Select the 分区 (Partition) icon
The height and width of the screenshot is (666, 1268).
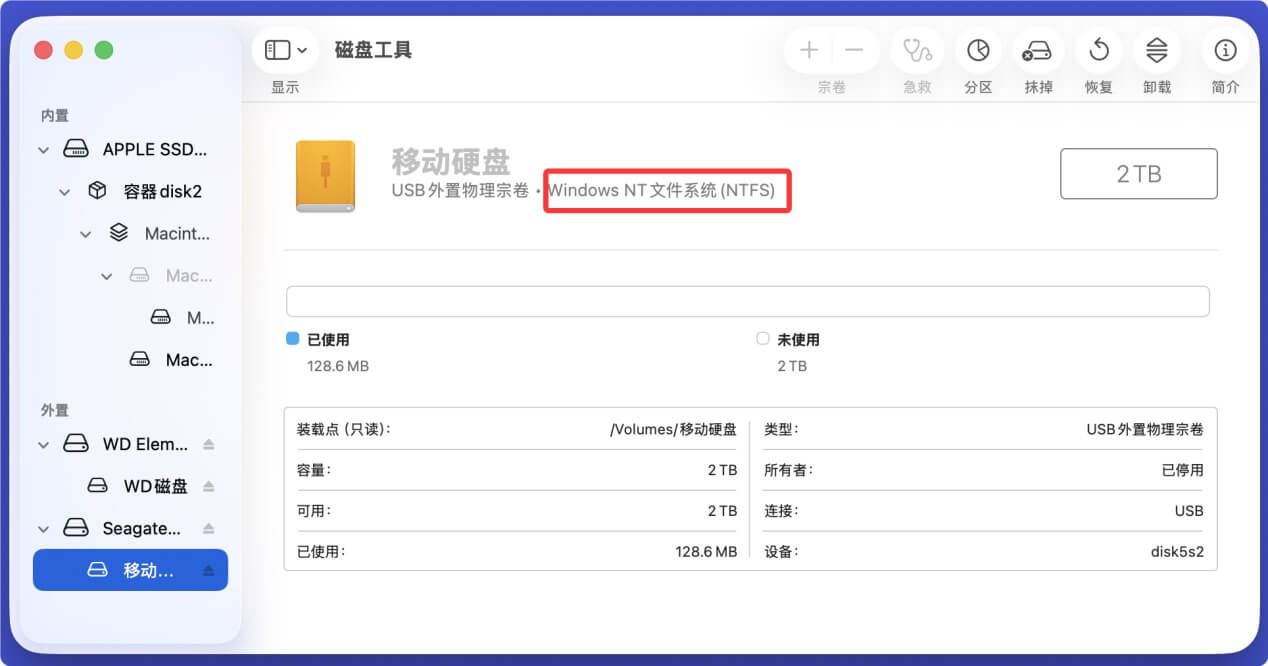(x=977, y=50)
